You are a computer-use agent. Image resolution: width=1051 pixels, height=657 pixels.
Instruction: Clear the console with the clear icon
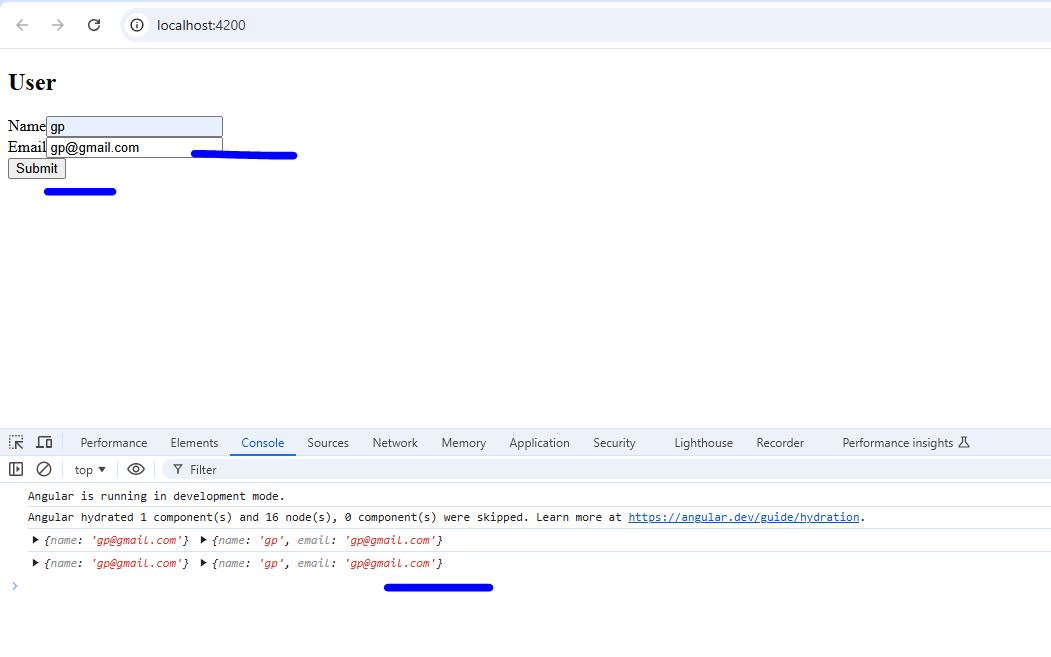(44, 469)
